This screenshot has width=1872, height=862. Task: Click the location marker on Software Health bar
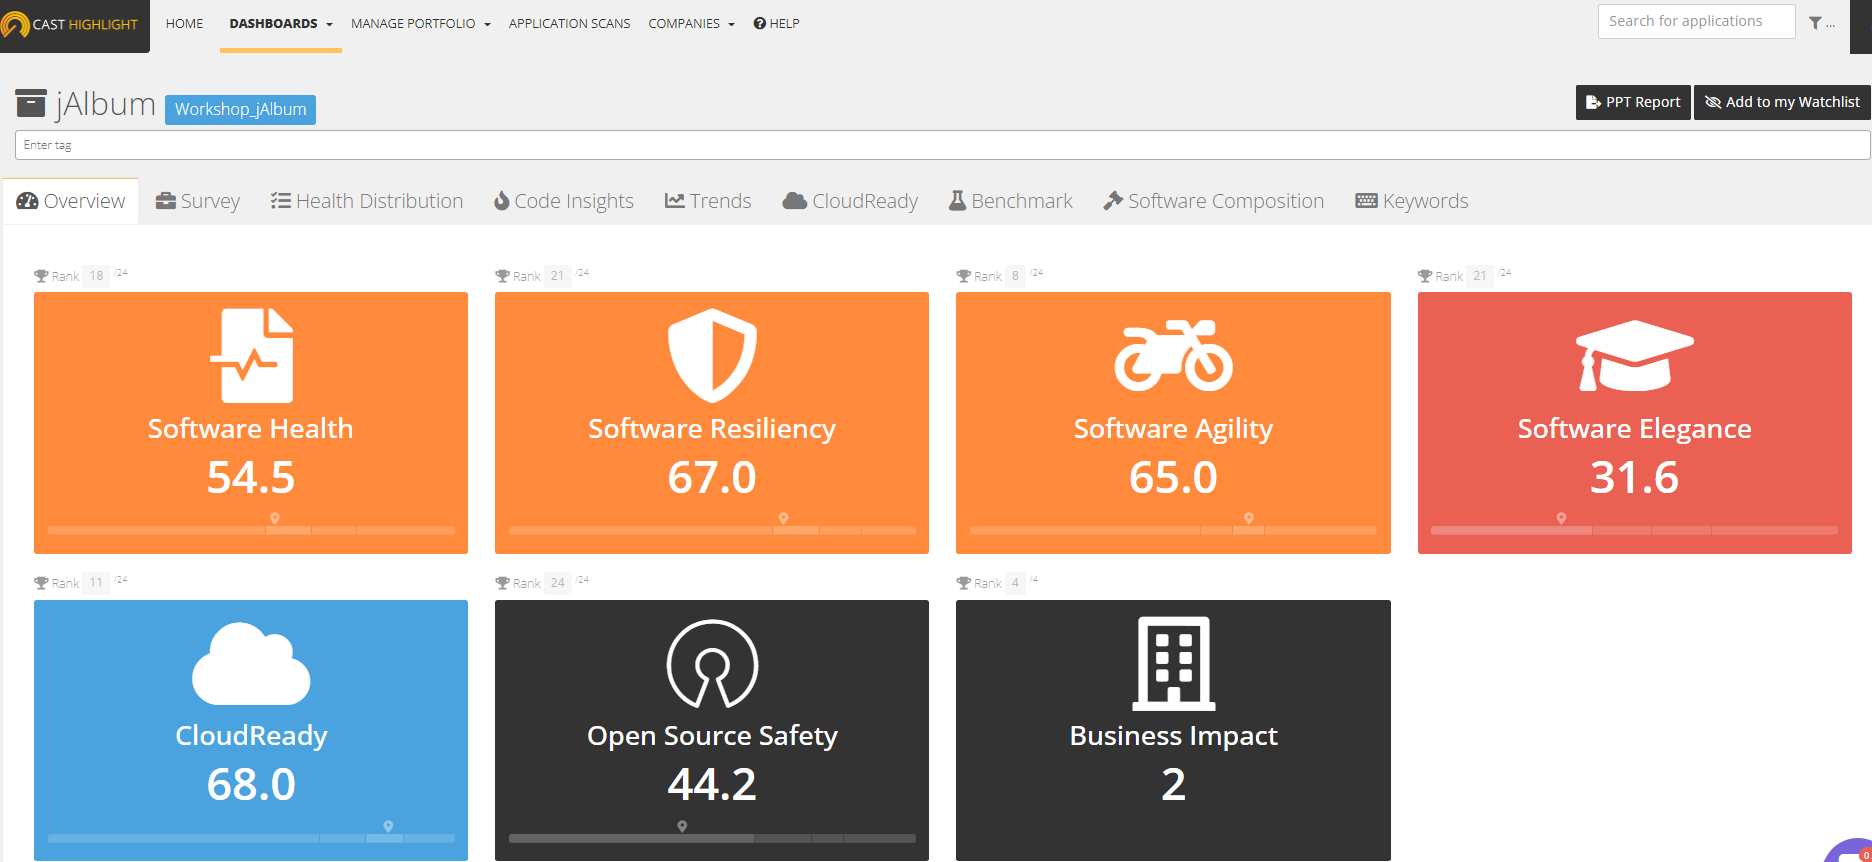[x=275, y=518]
